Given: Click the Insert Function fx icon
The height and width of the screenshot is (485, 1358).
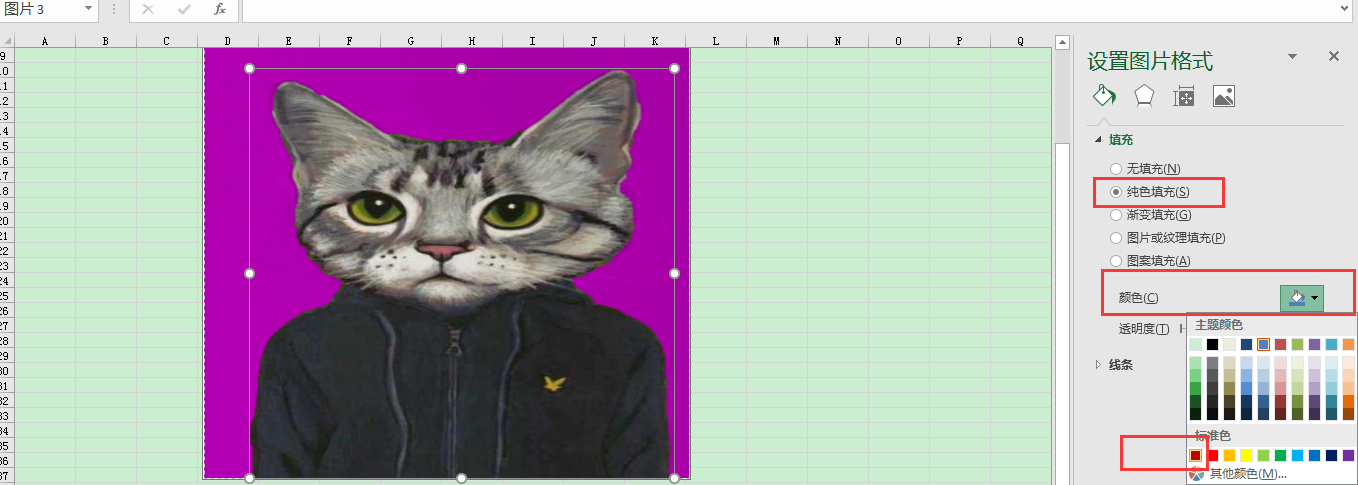Looking at the screenshot, I should [219, 9].
